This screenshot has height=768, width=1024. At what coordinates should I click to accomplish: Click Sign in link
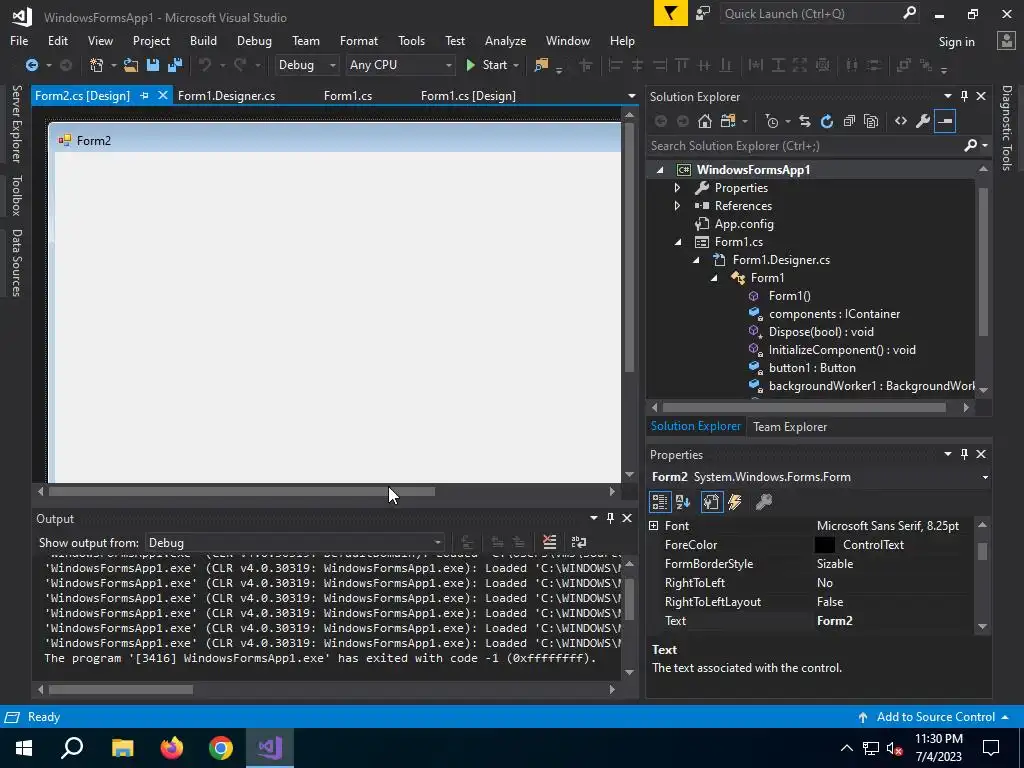956,42
